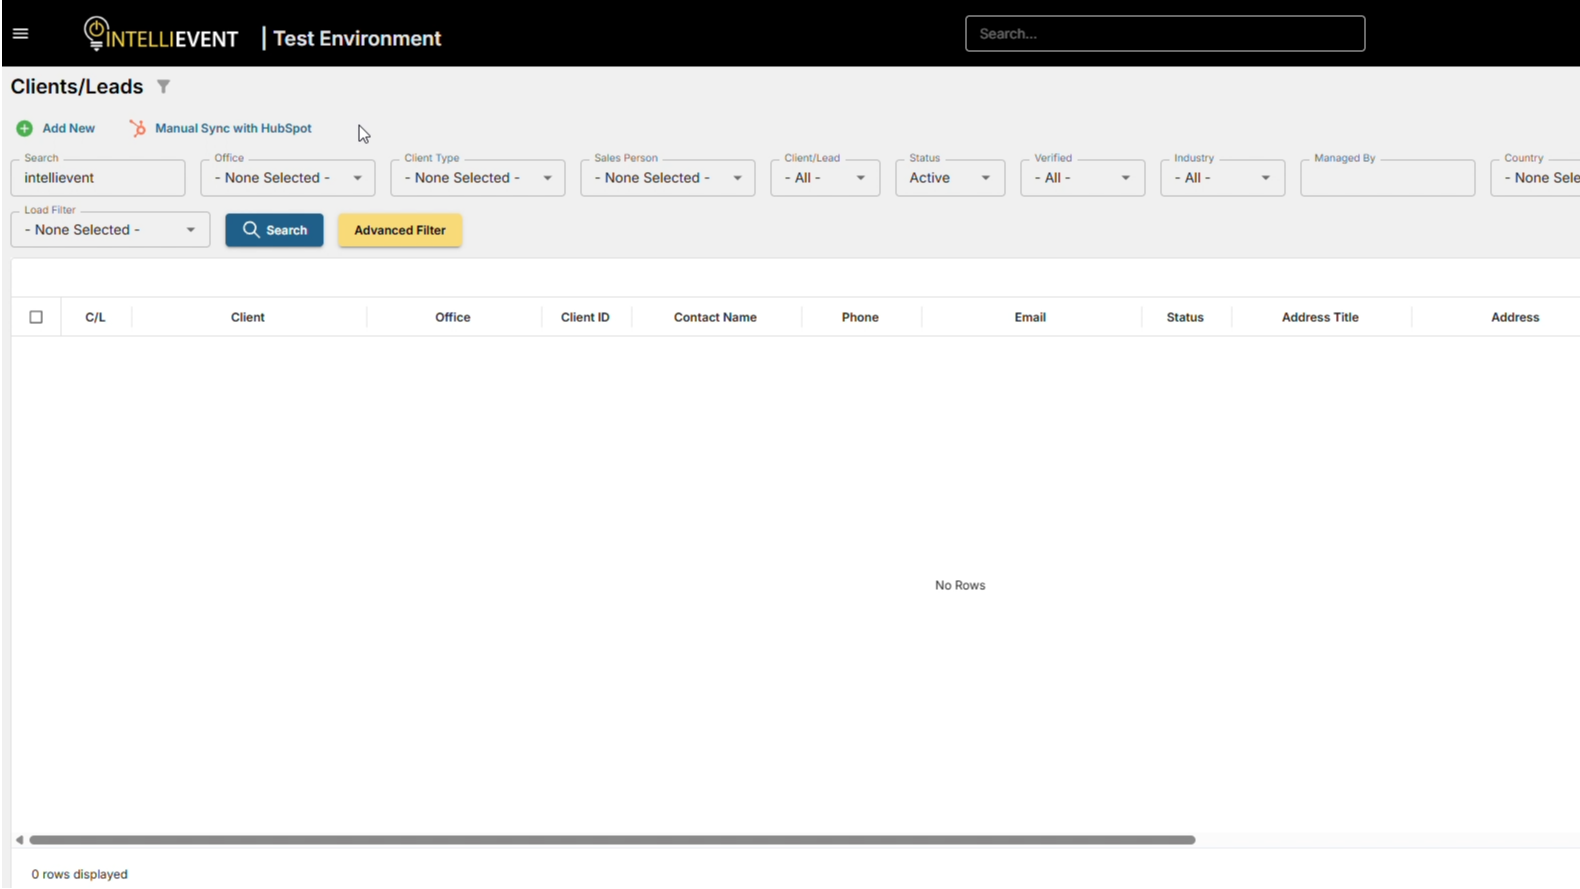The image size is (1580, 889).
Task: Open the Load Filter dropdown
Action: (110, 230)
